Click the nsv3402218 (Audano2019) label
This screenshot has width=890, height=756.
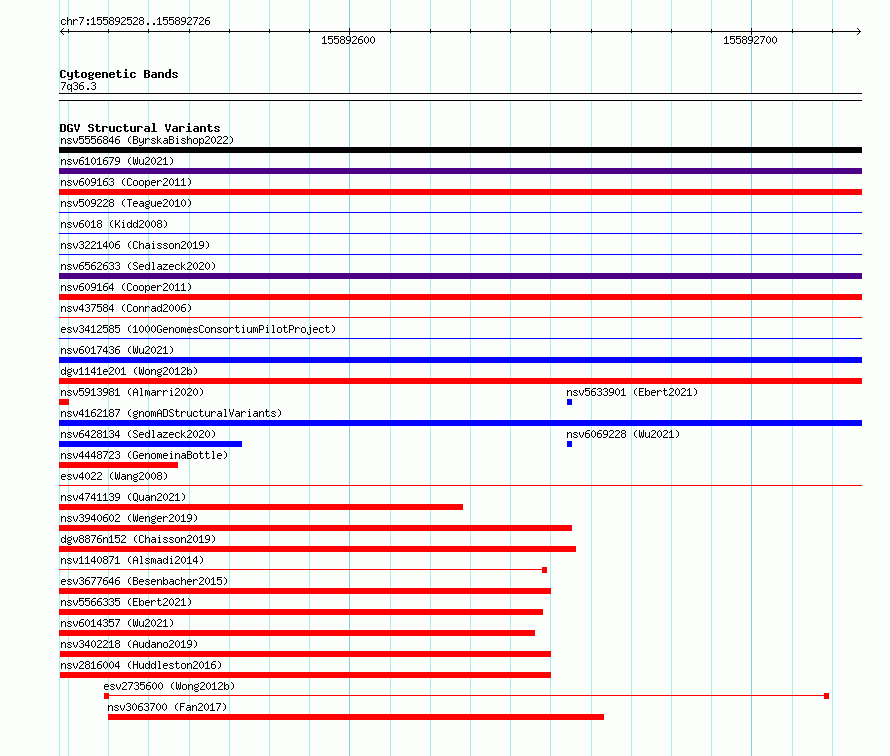129,644
